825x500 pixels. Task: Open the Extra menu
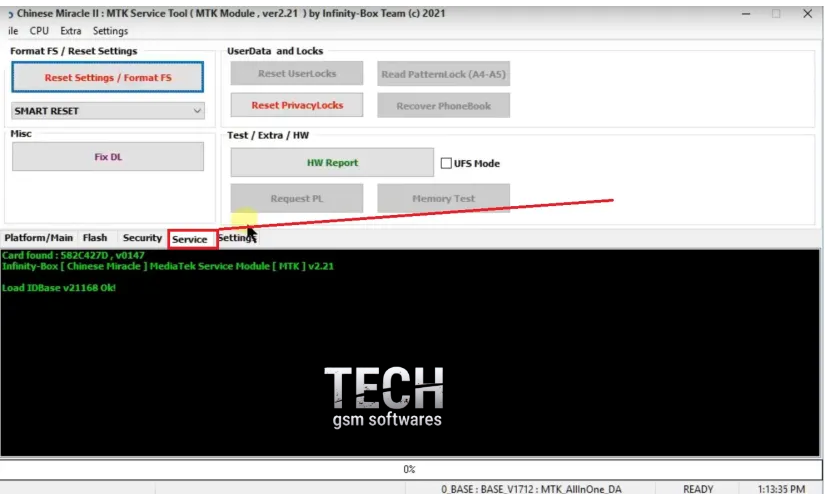click(71, 31)
